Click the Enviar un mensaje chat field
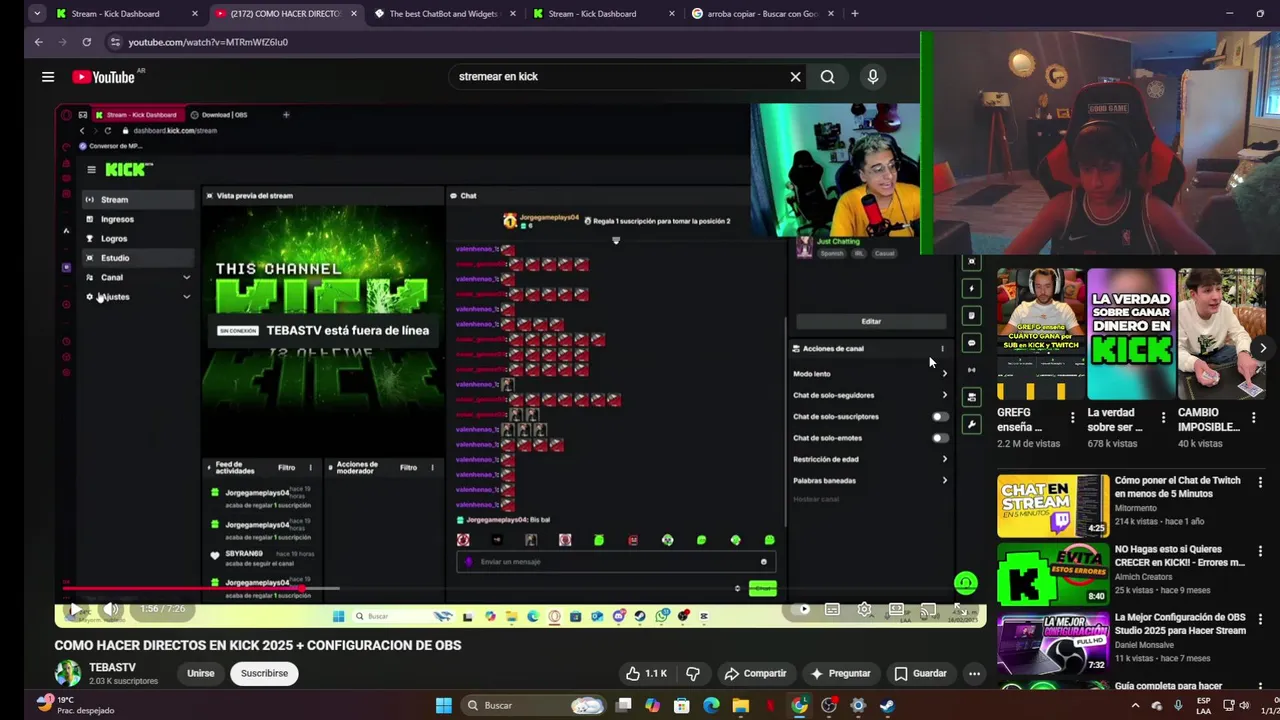The width and height of the screenshot is (1280, 720). click(x=616, y=562)
